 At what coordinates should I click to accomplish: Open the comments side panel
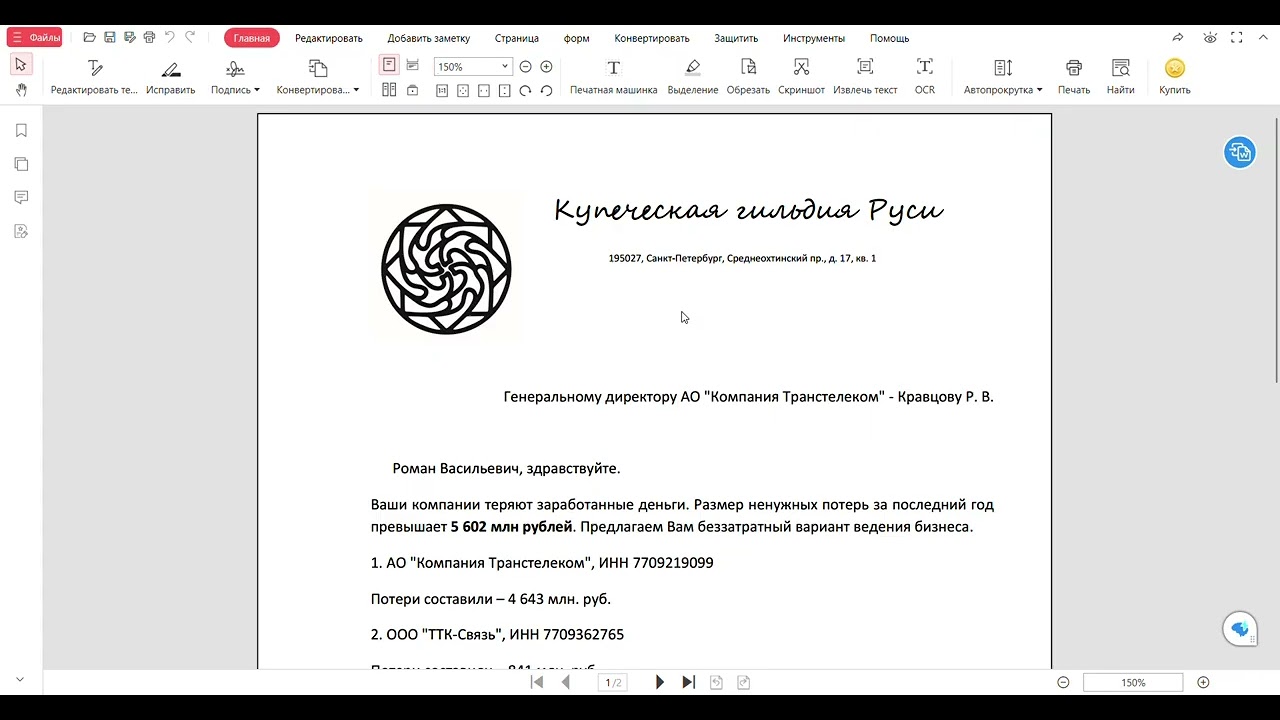(x=21, y=198)
